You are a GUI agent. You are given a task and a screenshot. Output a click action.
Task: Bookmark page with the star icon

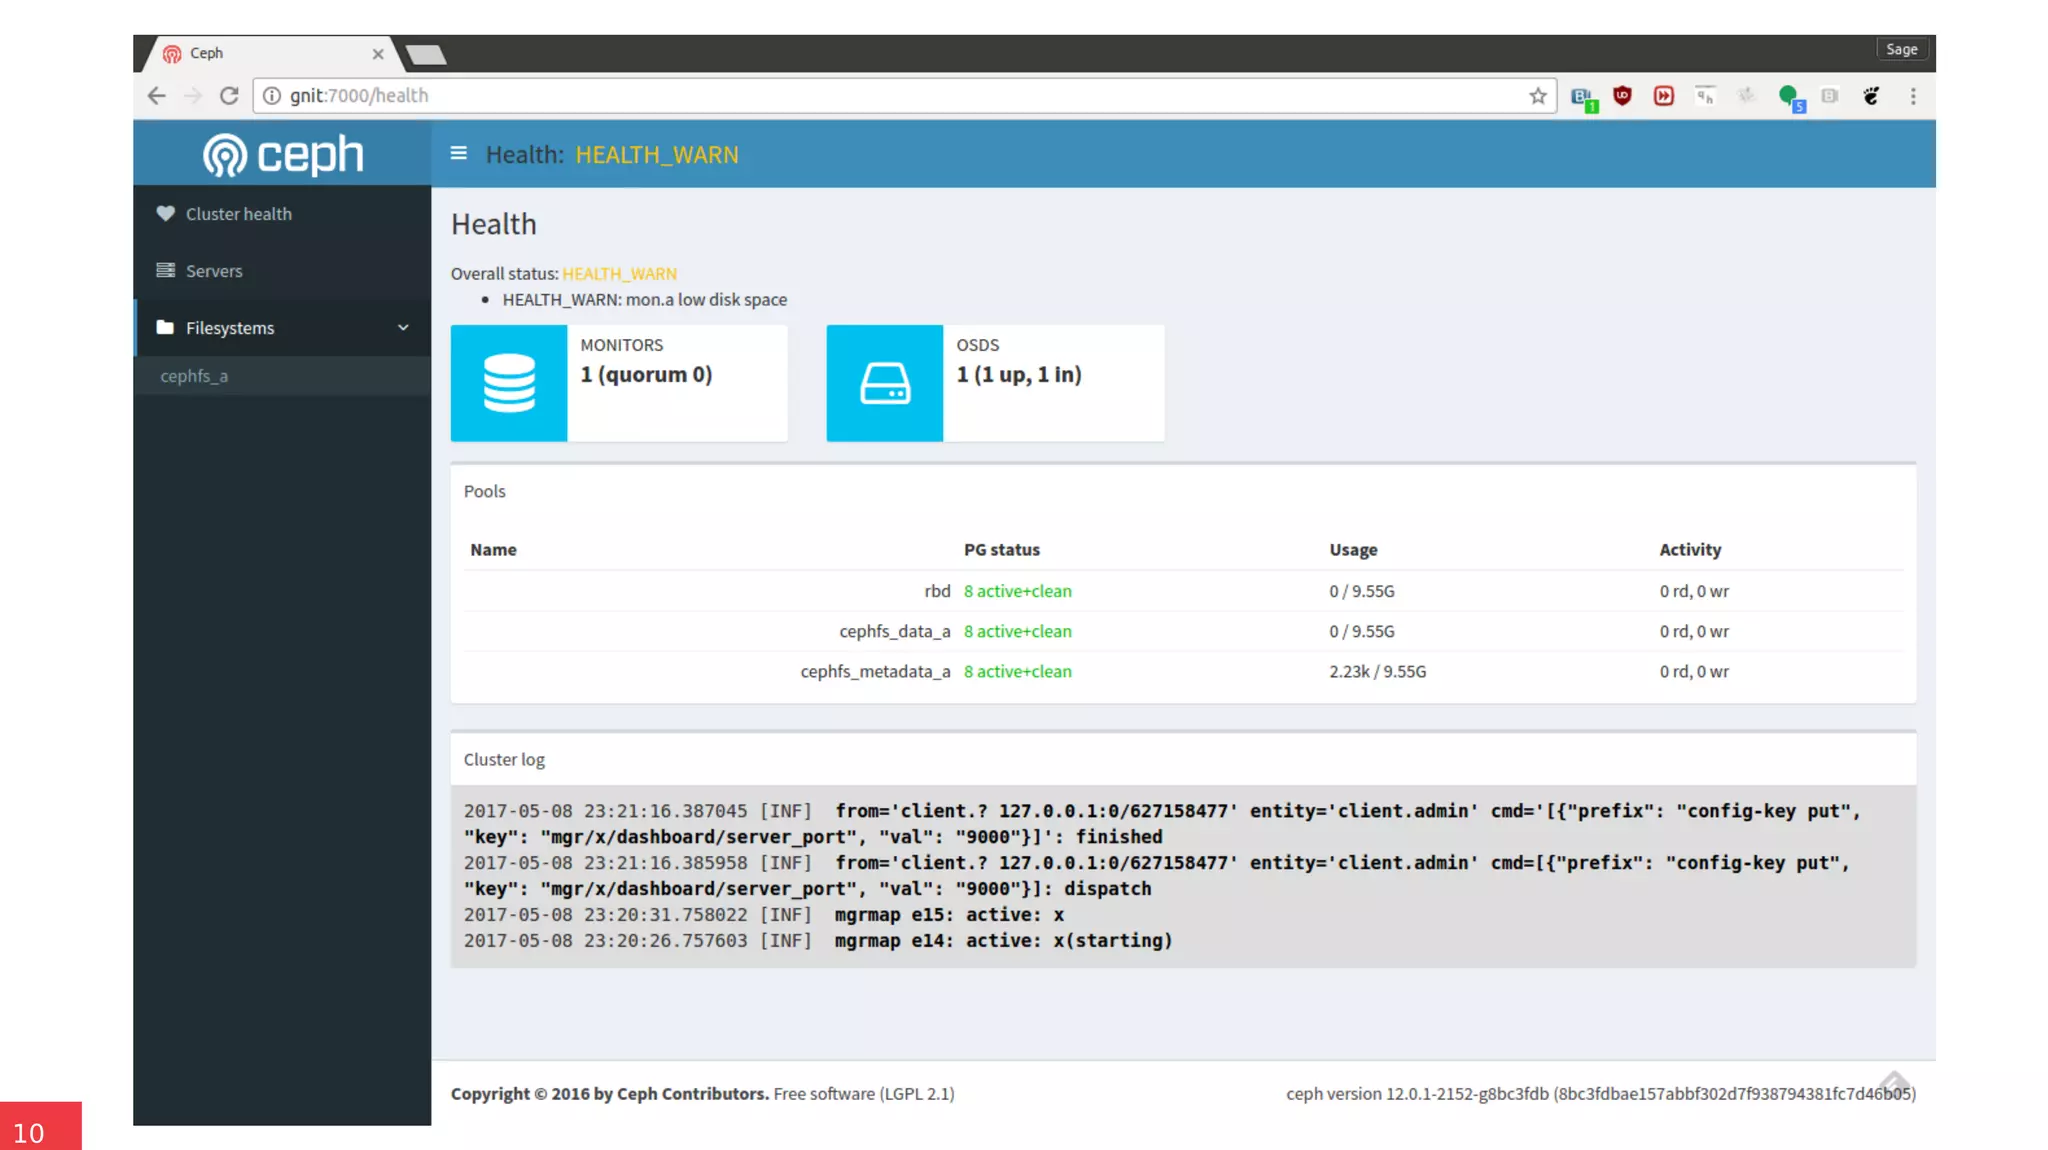[1537, 96]
